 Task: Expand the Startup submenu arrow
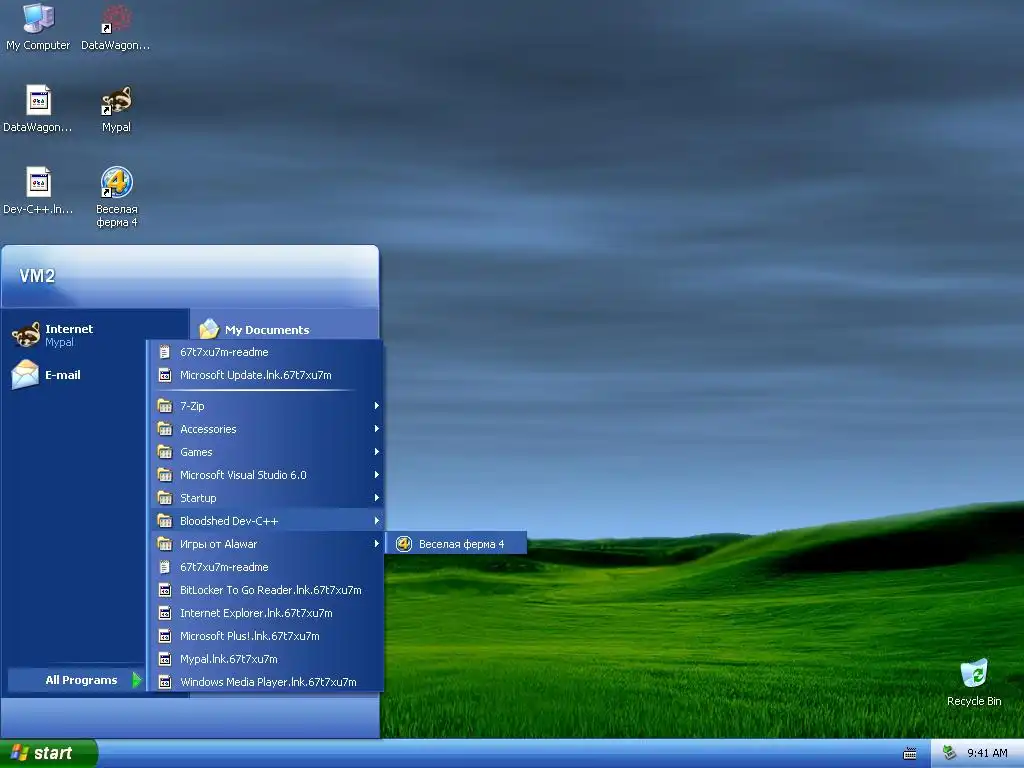pyautogui.click(x=376, y=498)
